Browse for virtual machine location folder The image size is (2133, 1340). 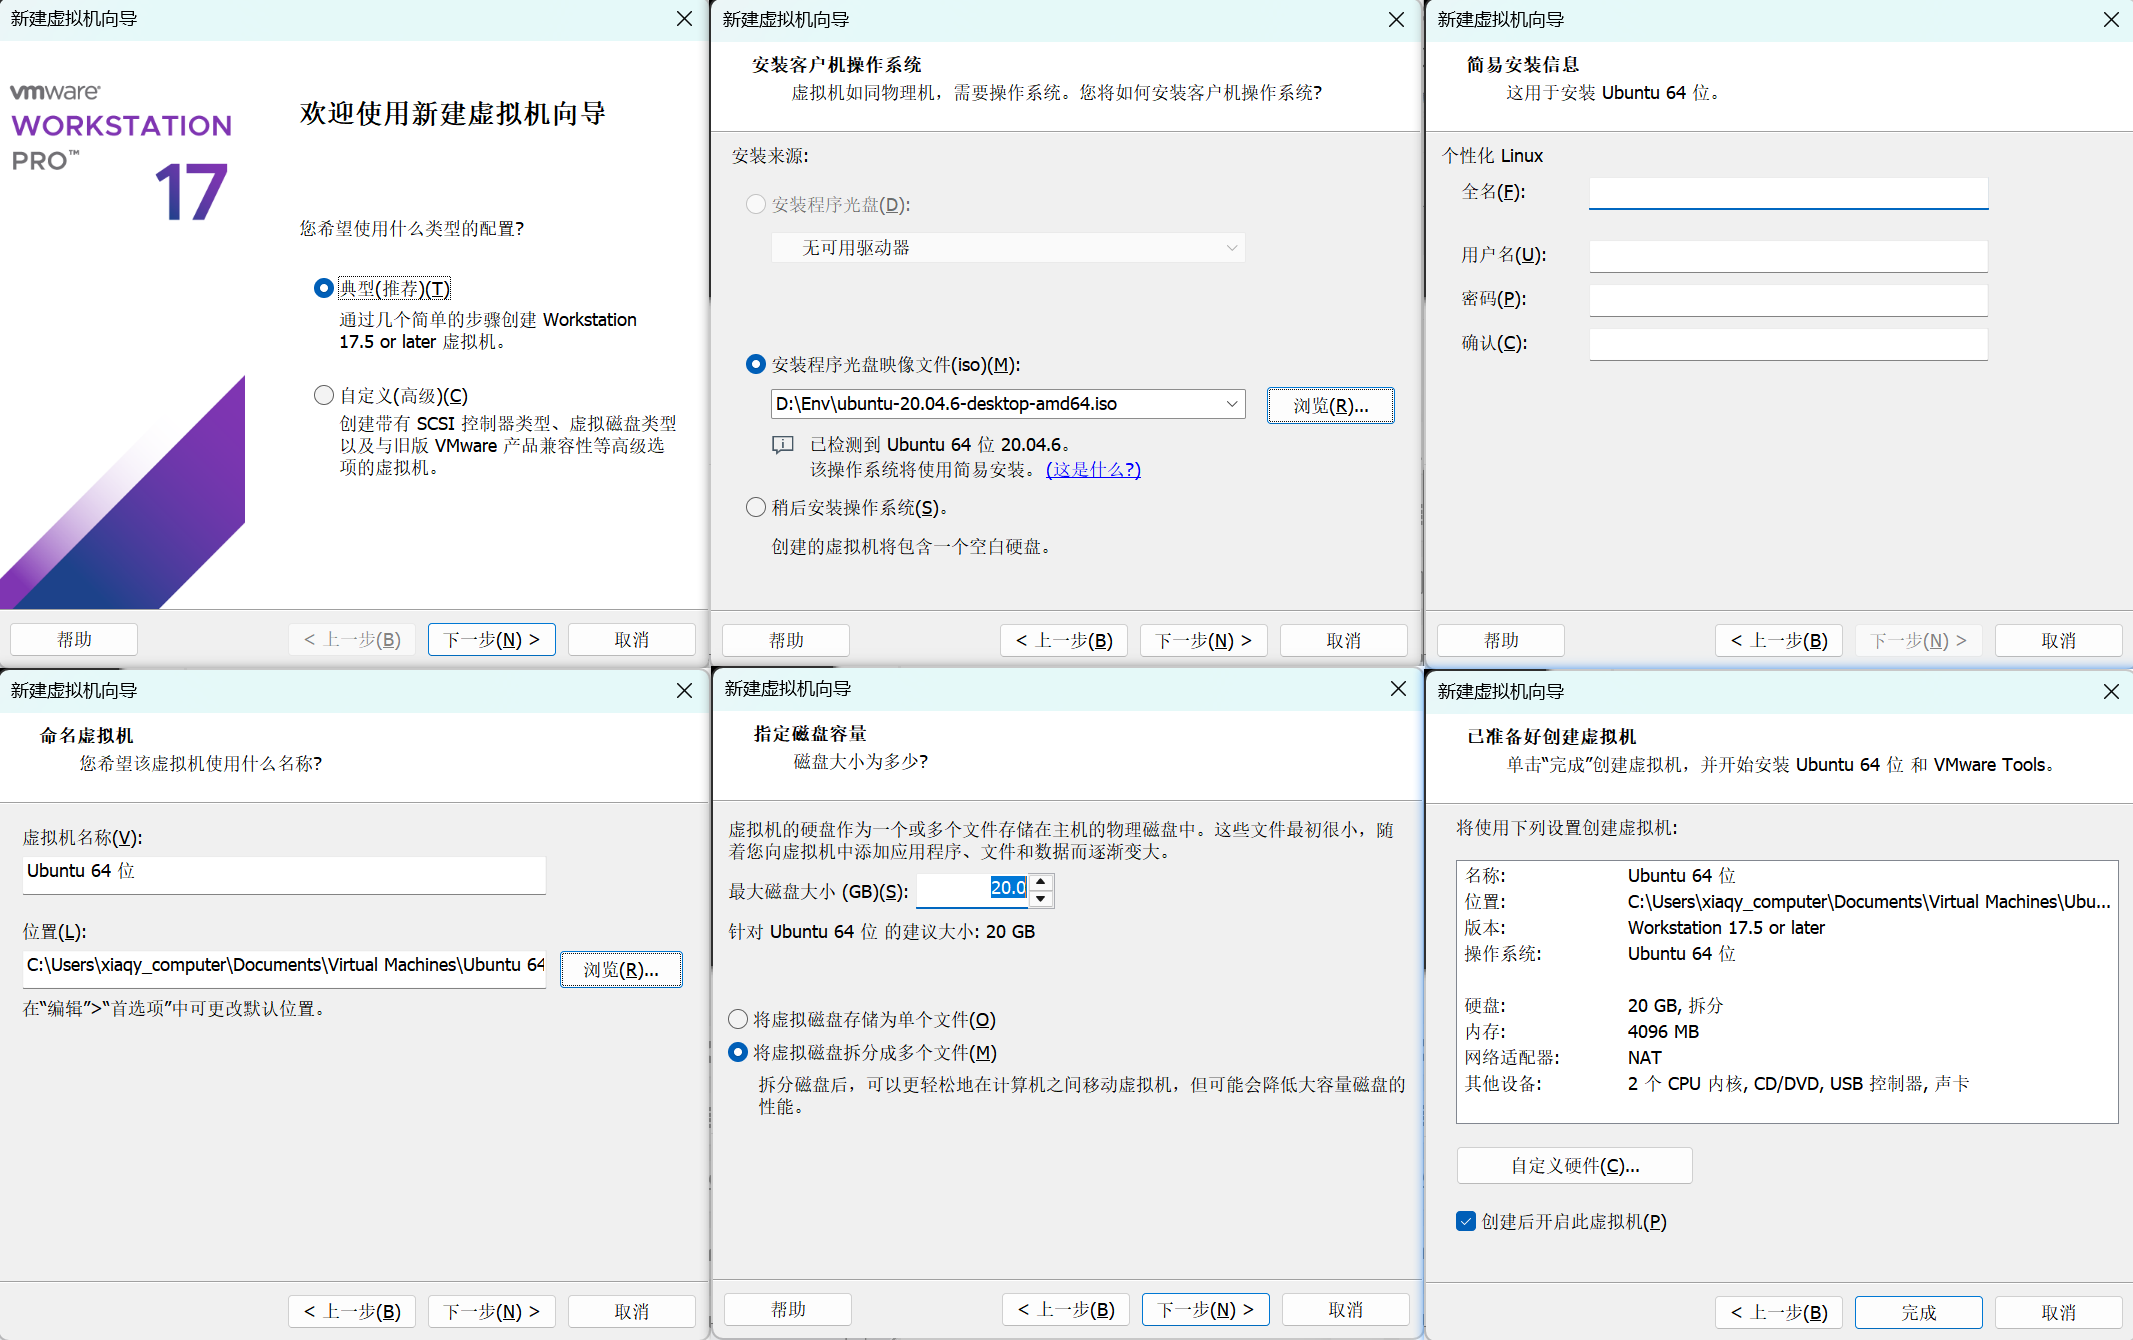[621, 969]
